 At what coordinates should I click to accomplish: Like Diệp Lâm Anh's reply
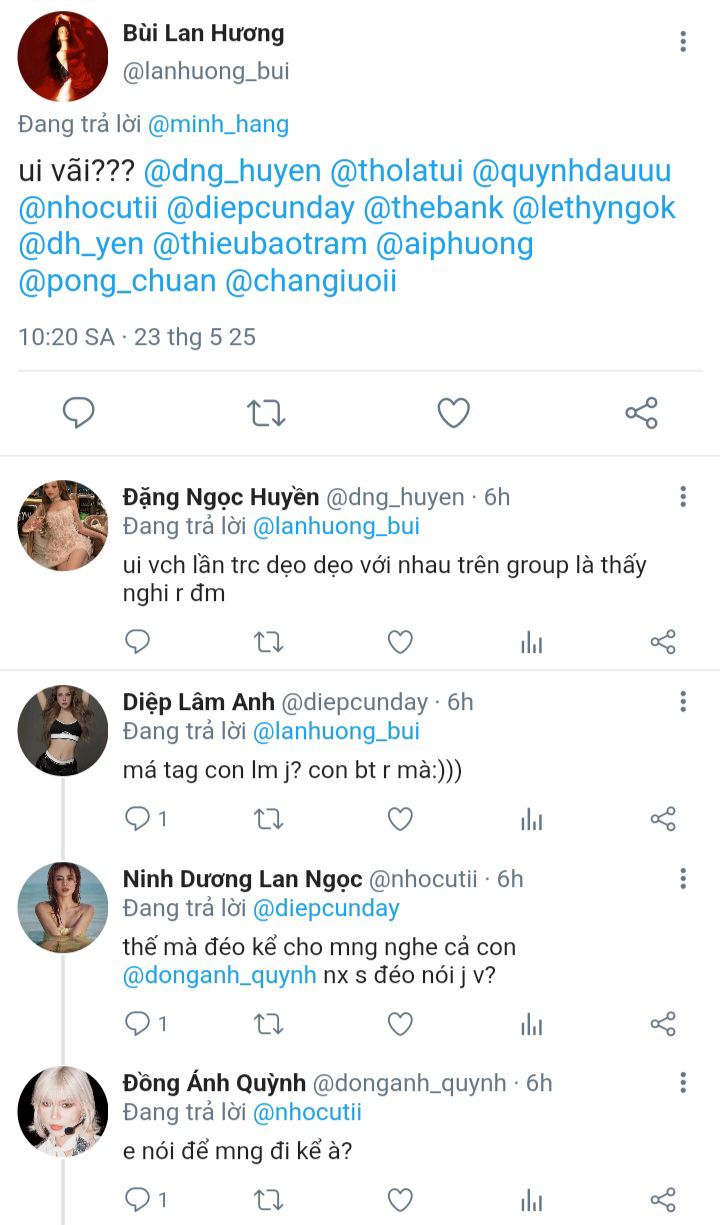[400, 820]
